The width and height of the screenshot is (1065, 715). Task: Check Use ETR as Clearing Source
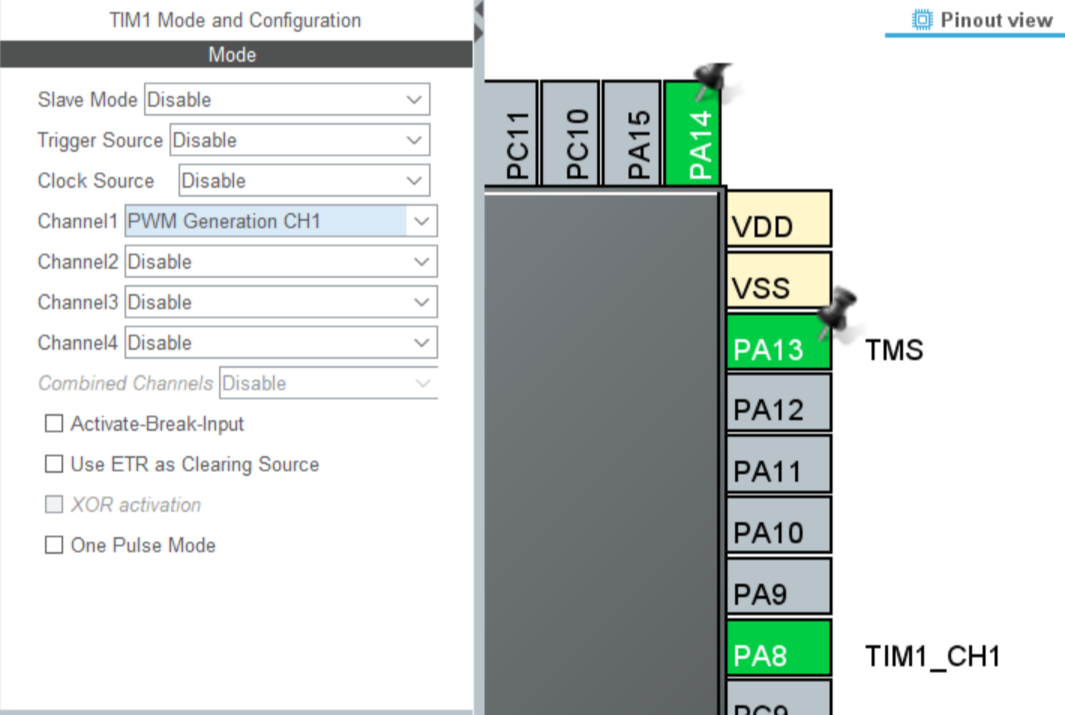[54, 464]
